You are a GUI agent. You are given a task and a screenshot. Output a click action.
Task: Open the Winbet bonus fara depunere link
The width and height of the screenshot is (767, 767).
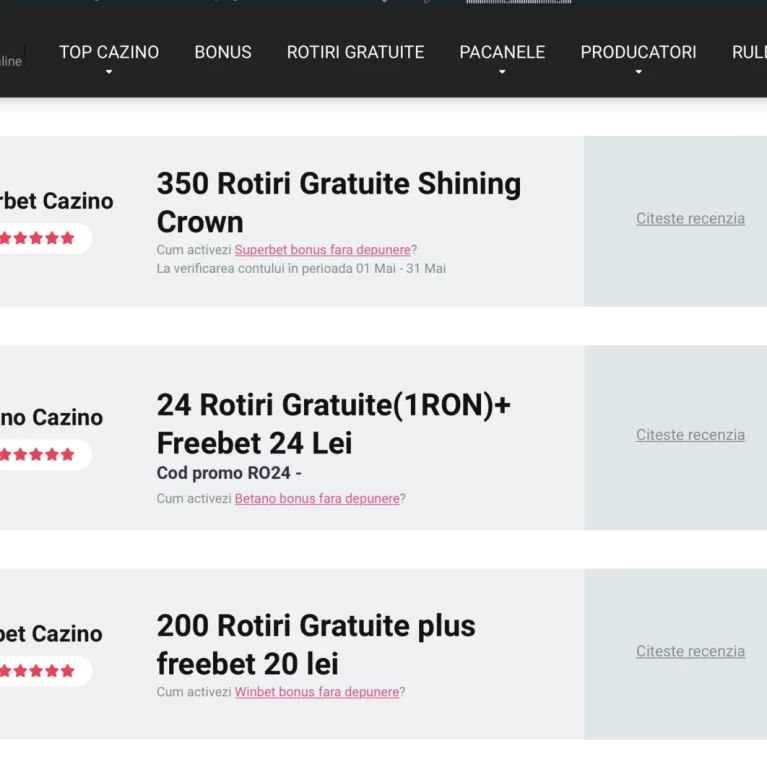coord(317,692)
